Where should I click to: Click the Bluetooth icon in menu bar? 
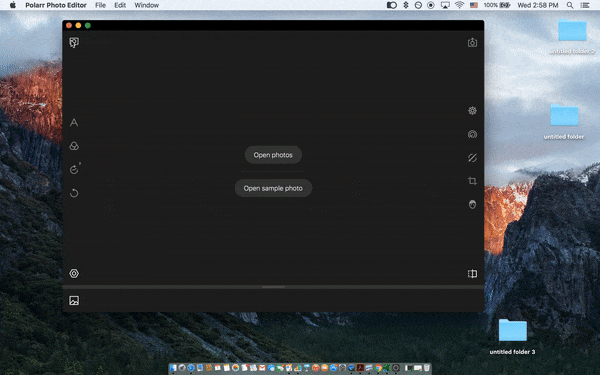click(x=406, y=5)
